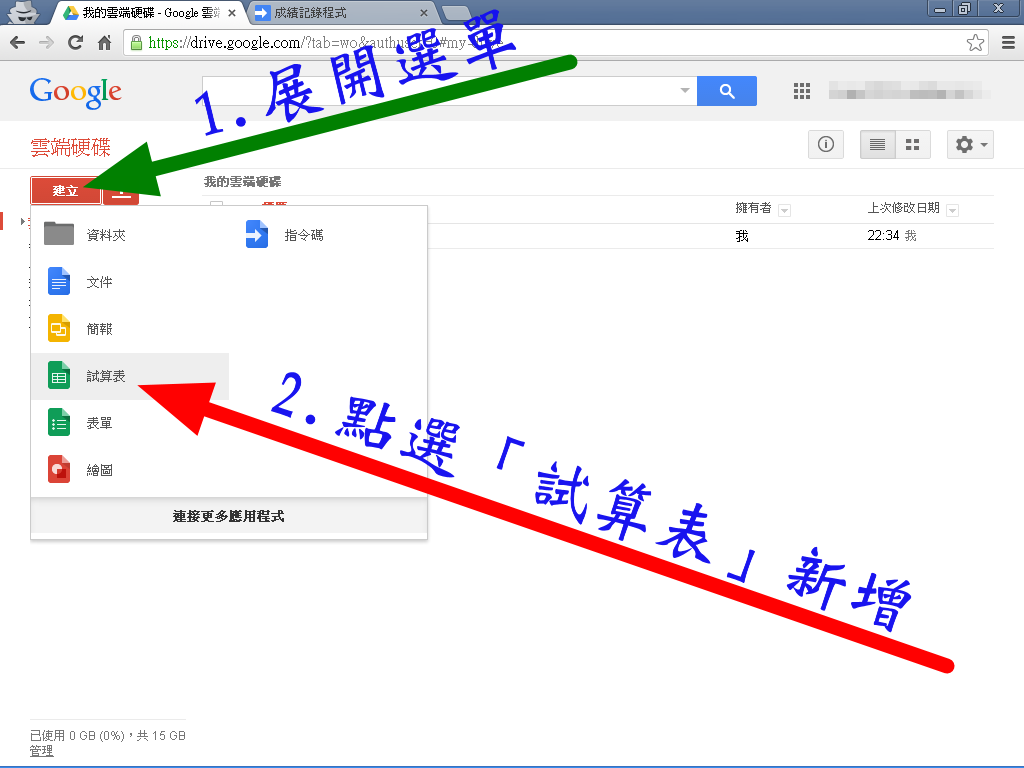Click the green forms icon
The width and height of the screenshot is (1024, 768).
(x=59, y=423)
